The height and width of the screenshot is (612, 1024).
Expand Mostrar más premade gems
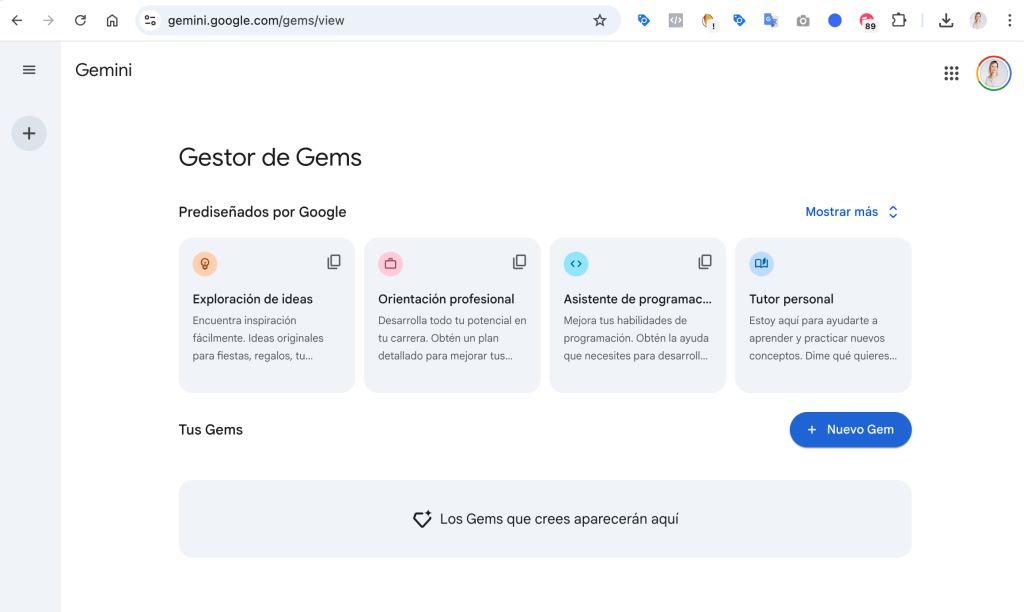pos(852,212)
